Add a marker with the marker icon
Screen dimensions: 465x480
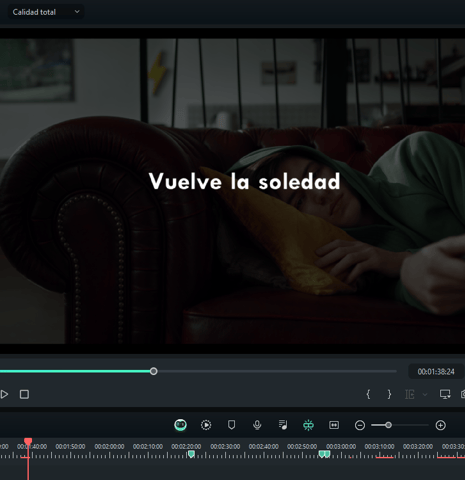[x=231, y=425]
